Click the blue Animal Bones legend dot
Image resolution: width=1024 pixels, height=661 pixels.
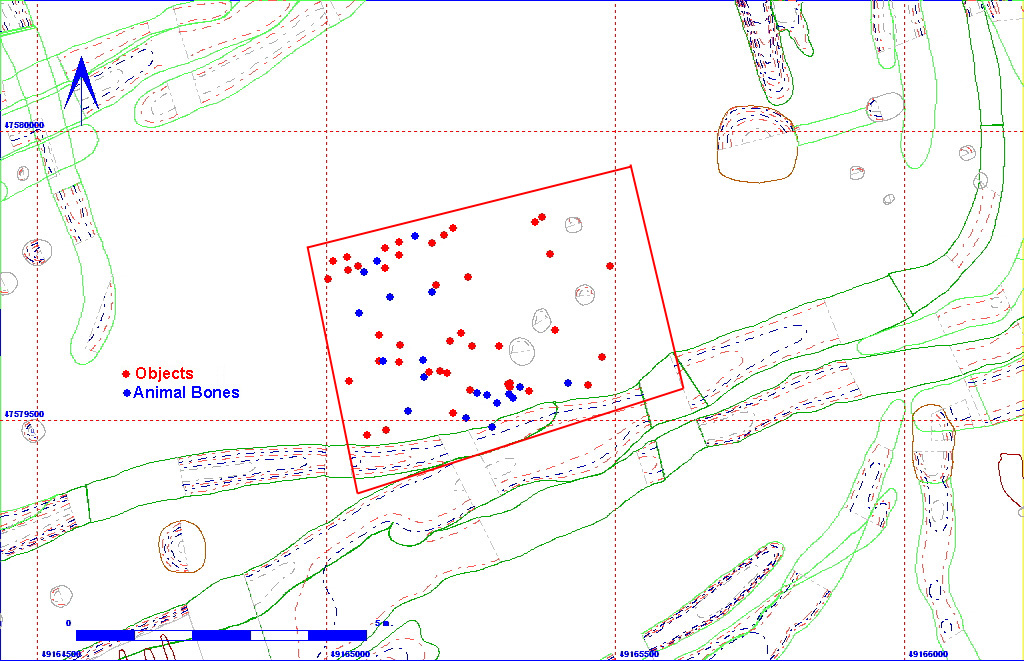pos(126,393)
